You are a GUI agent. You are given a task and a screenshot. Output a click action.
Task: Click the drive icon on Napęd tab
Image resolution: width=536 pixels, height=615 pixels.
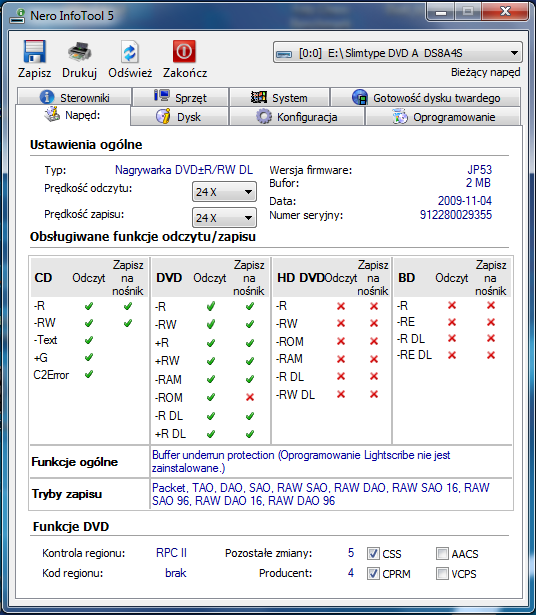[x=52, y=115]
